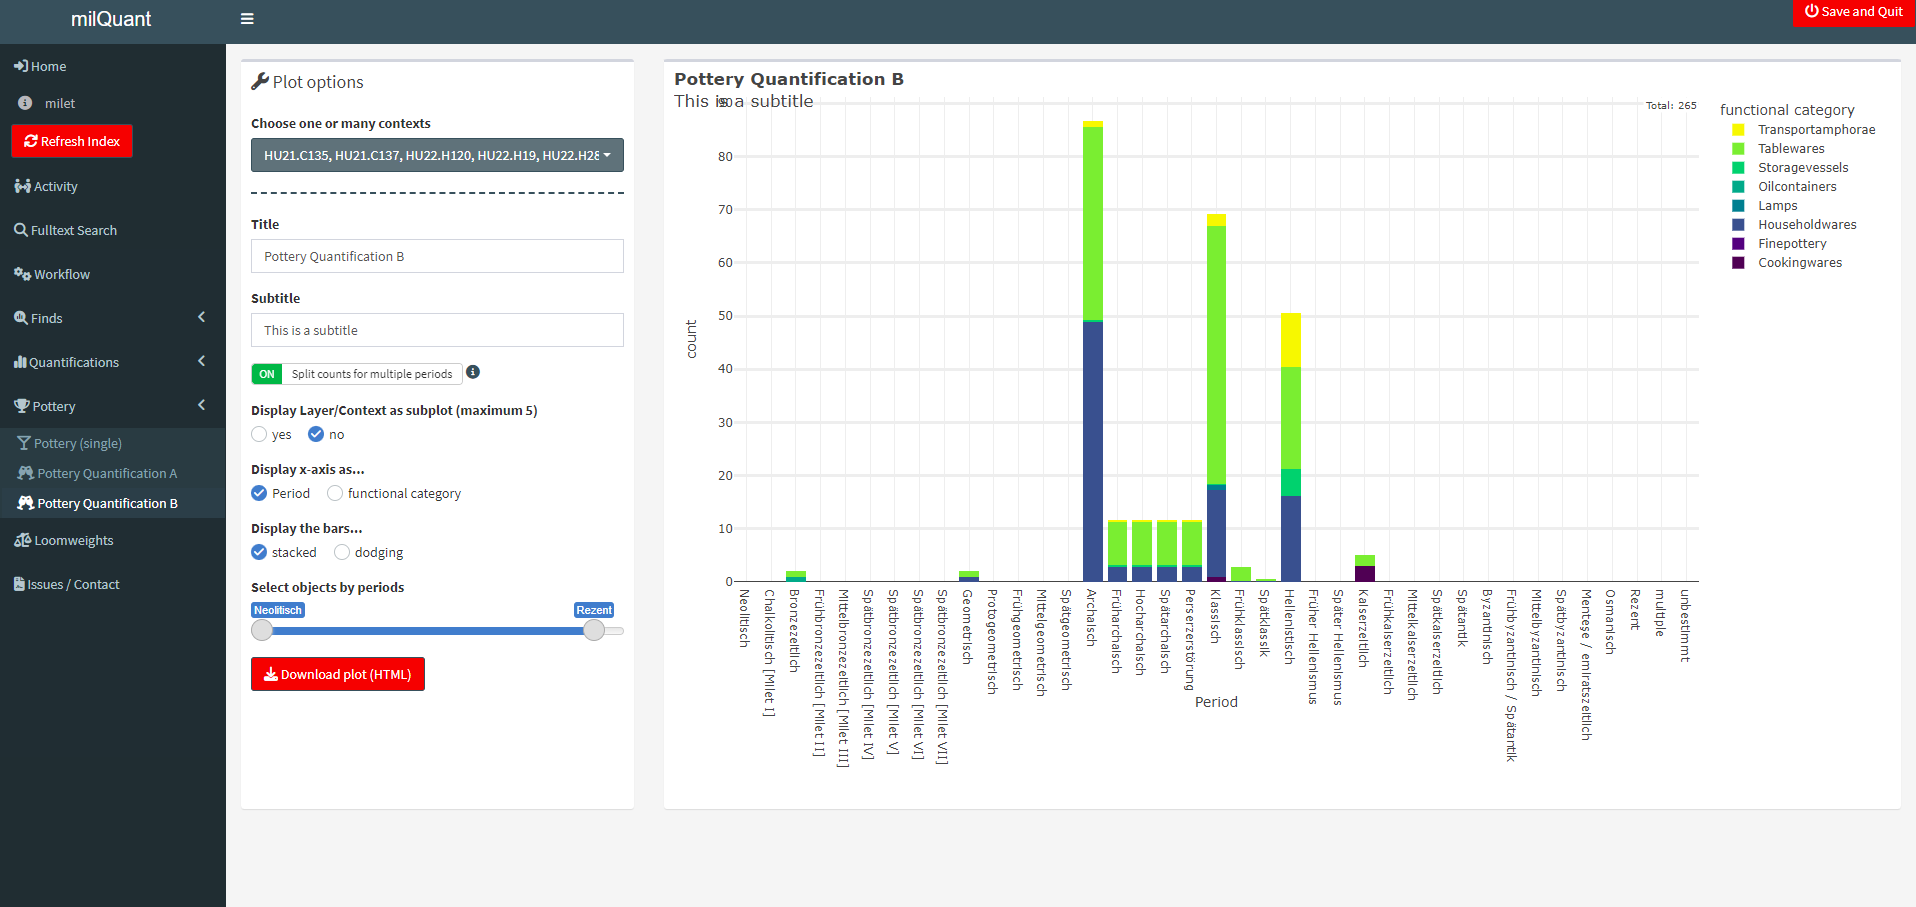
Task: Click Download plot (HTML) button
Action: pyautogui.click(x=338, y=674)
